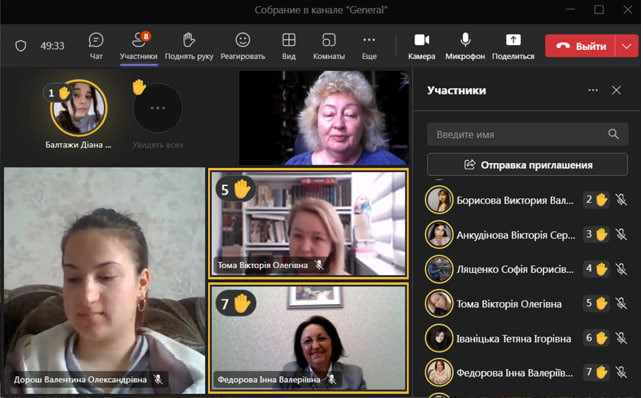Open the participants panel three-dot options
643x398 pixels.
click(x=593, y=90)
